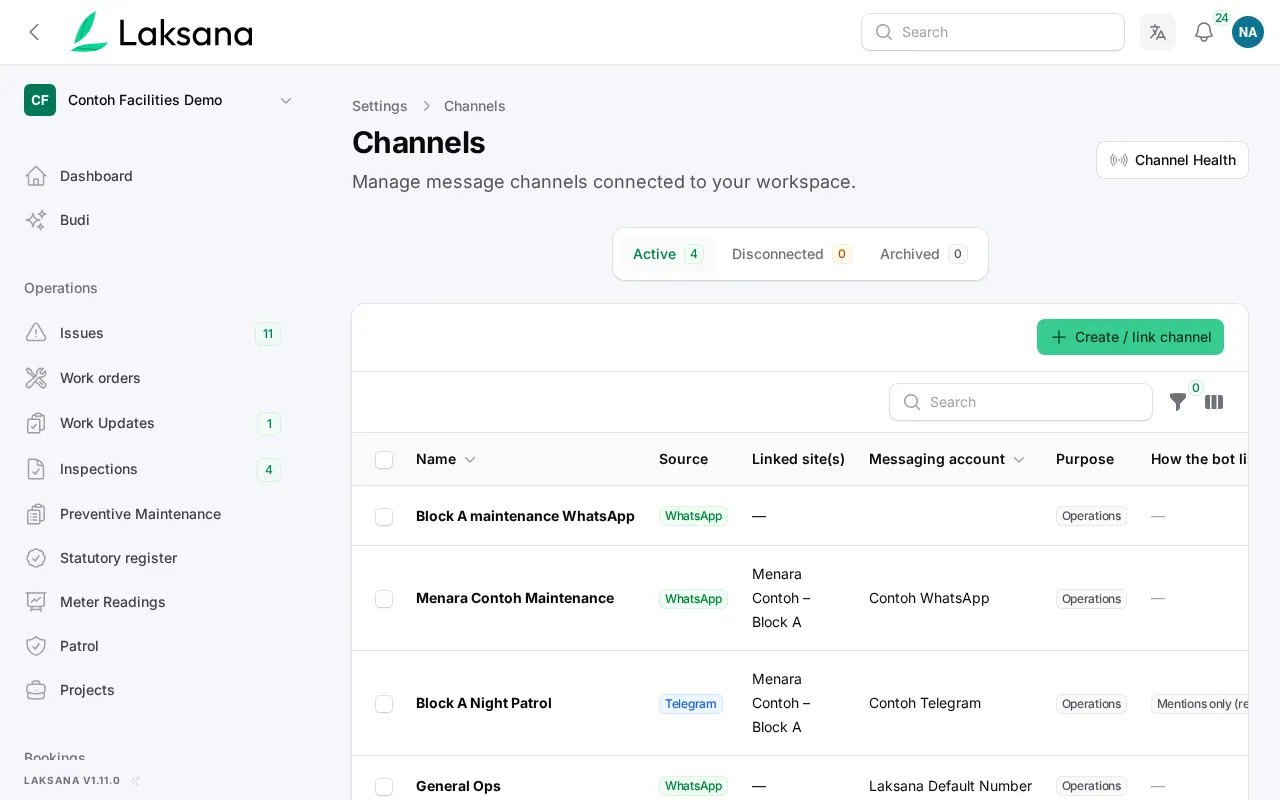Open the language translate icon
1280x800 pixels.
(x=1158, y=32)
